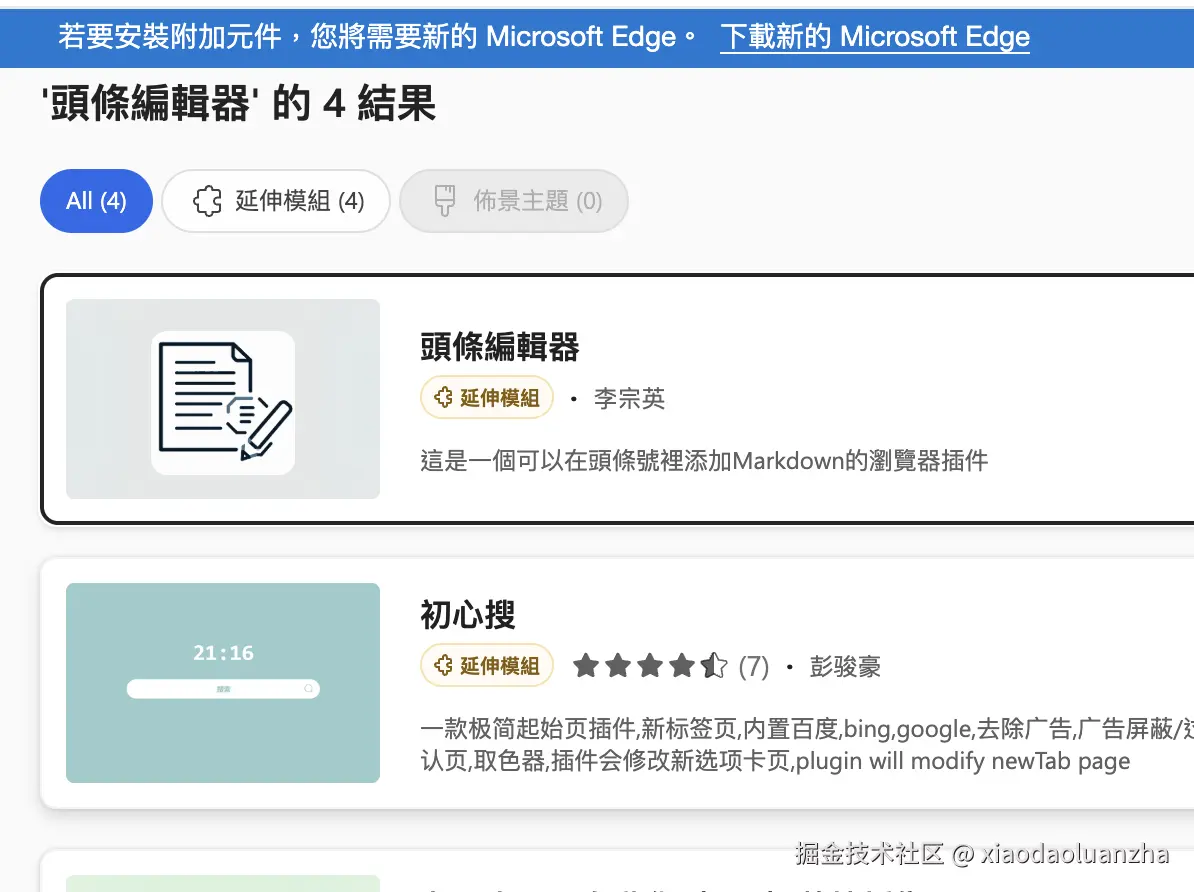Click the 延伸模組 badge under 初心搜
Screen dimensions: 1194x892
click(487, 666)
